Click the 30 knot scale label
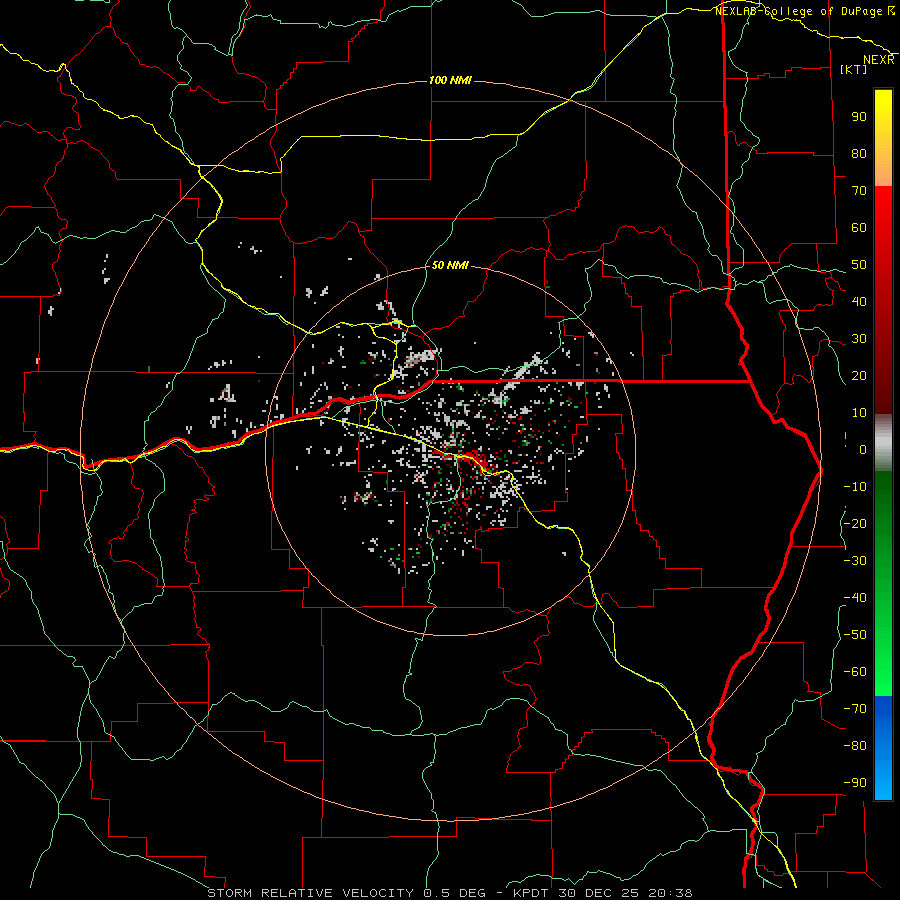Screen dimensions: 900x900 pos(859,339)
